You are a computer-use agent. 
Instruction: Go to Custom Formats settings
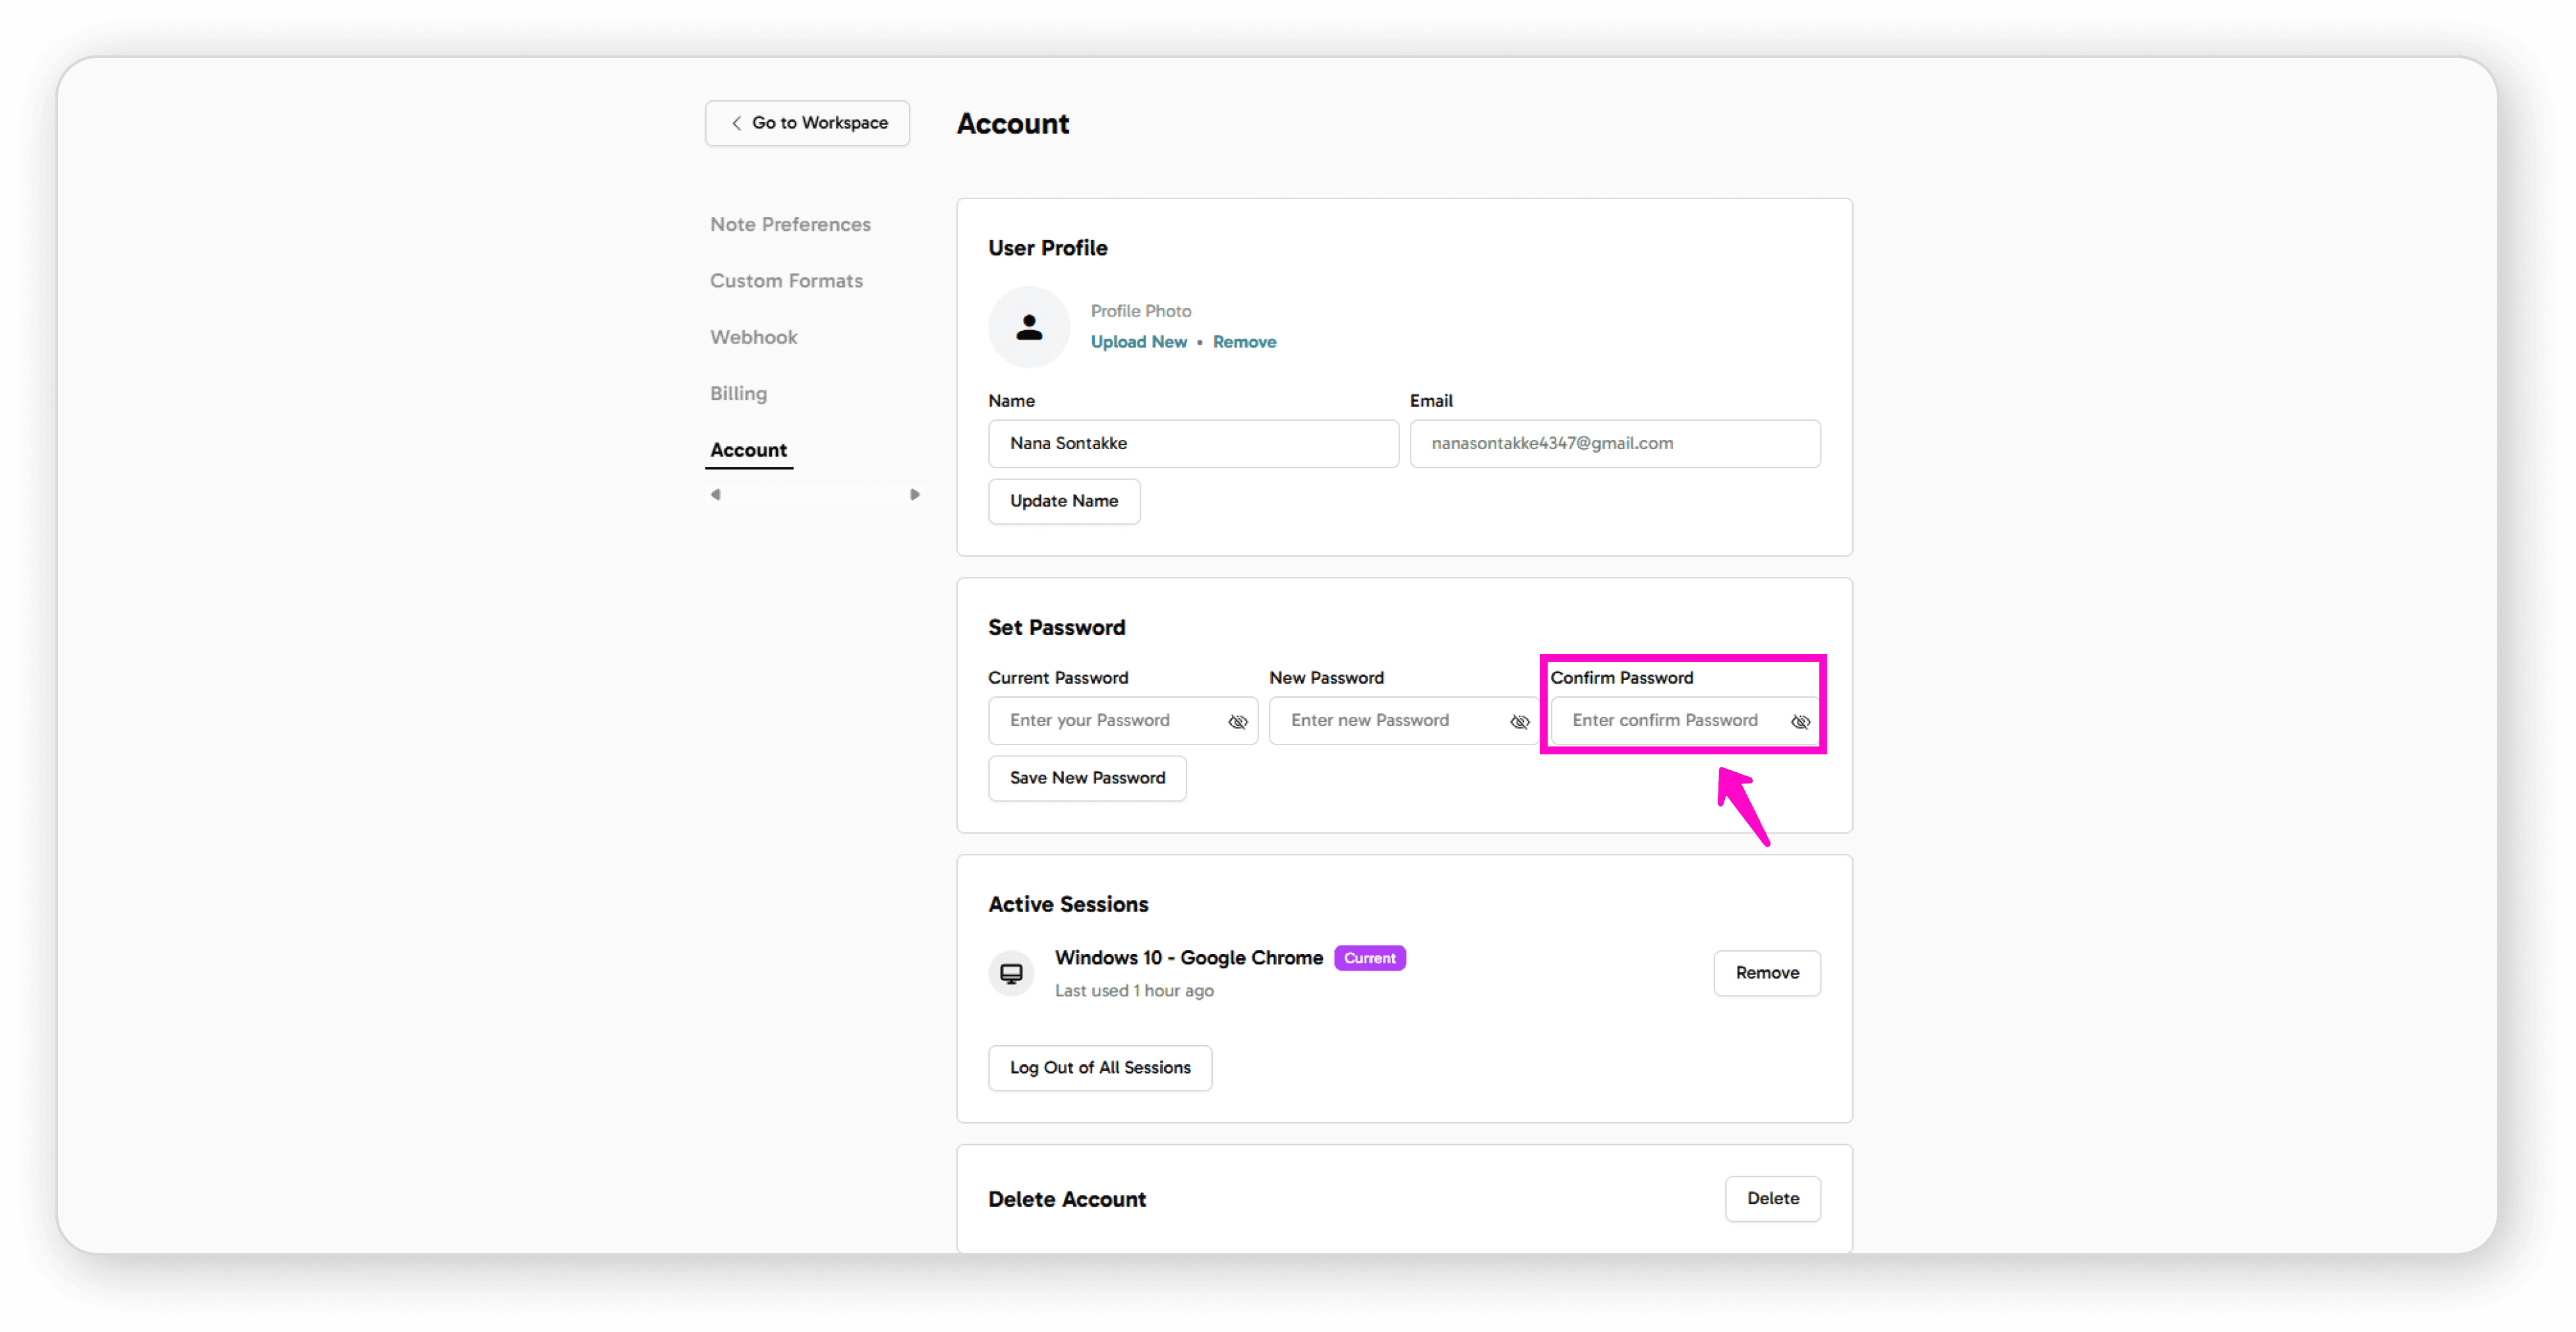click(786, 281)
